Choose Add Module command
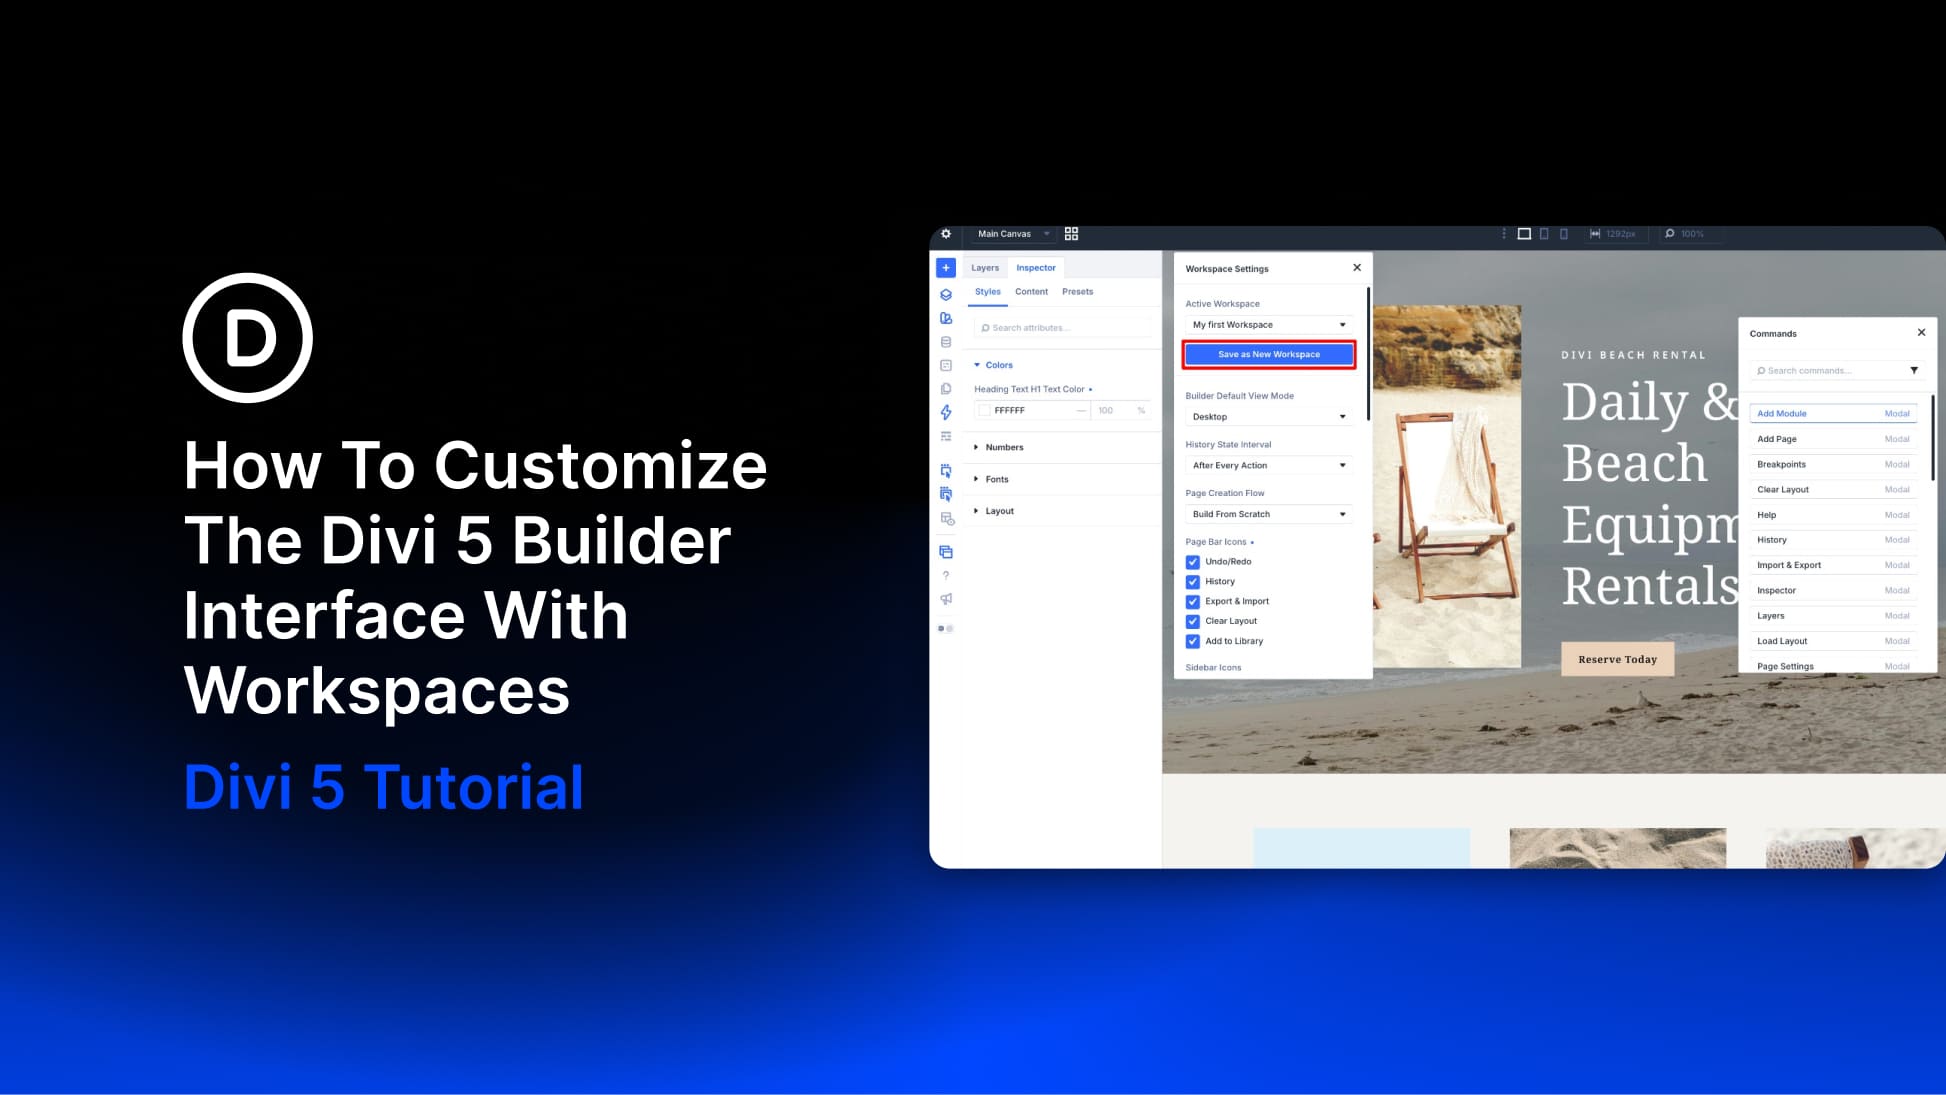This screenshot has height=1095, width=1946. [1833, 414]
